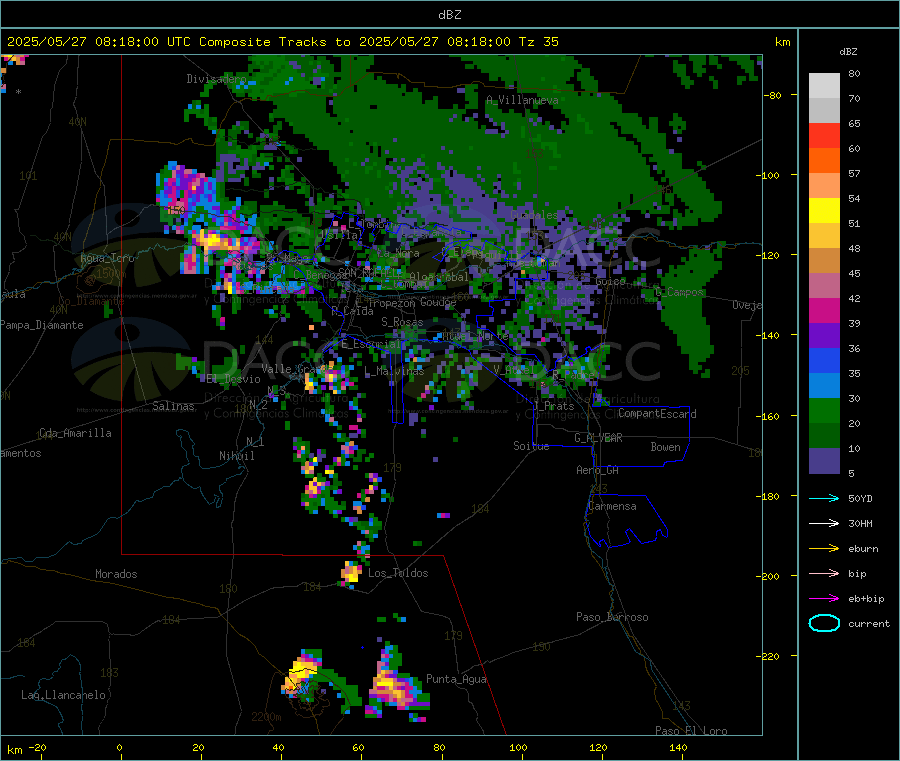Click the 'El_Desvio' place label
This screenshot has width=900, height=761.
(233, 379)
